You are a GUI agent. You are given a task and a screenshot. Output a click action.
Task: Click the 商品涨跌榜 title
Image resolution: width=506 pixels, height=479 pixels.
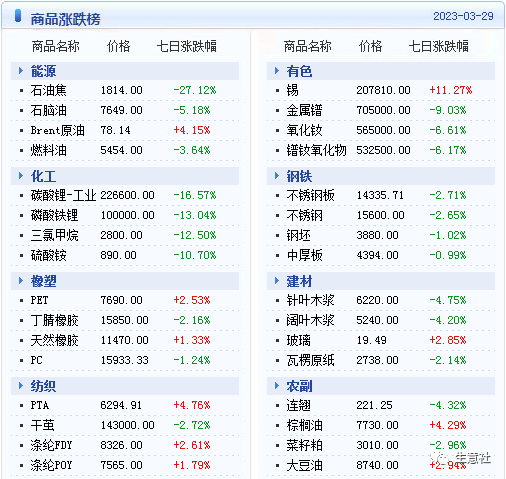click(65, 19)
